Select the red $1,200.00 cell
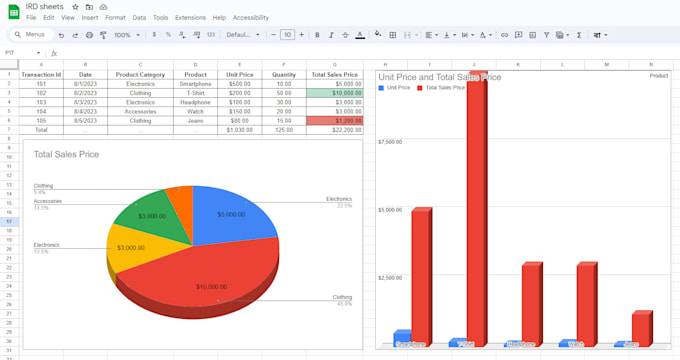 (x=335, y=121)
